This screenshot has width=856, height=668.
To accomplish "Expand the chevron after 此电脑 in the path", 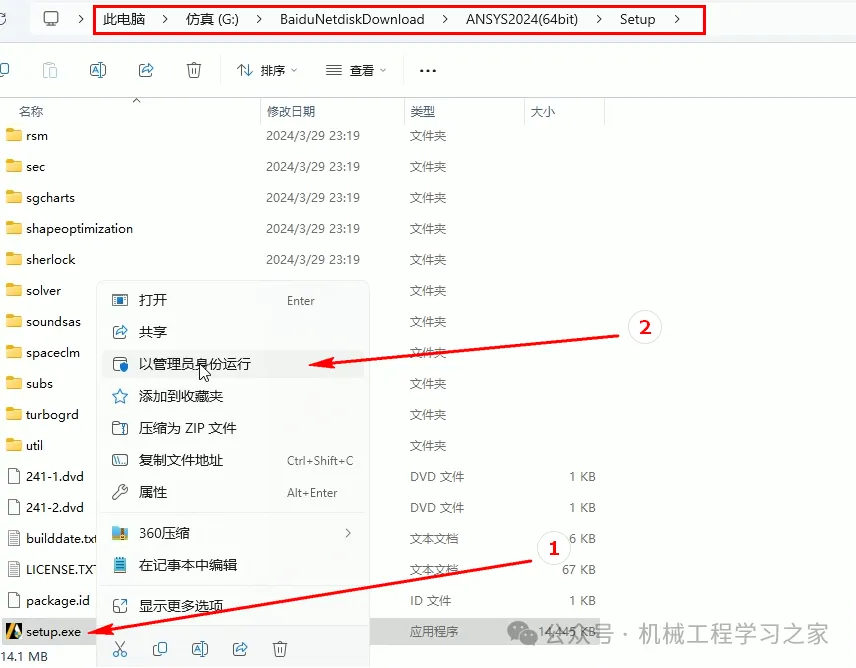I will (x=165, y=19).
